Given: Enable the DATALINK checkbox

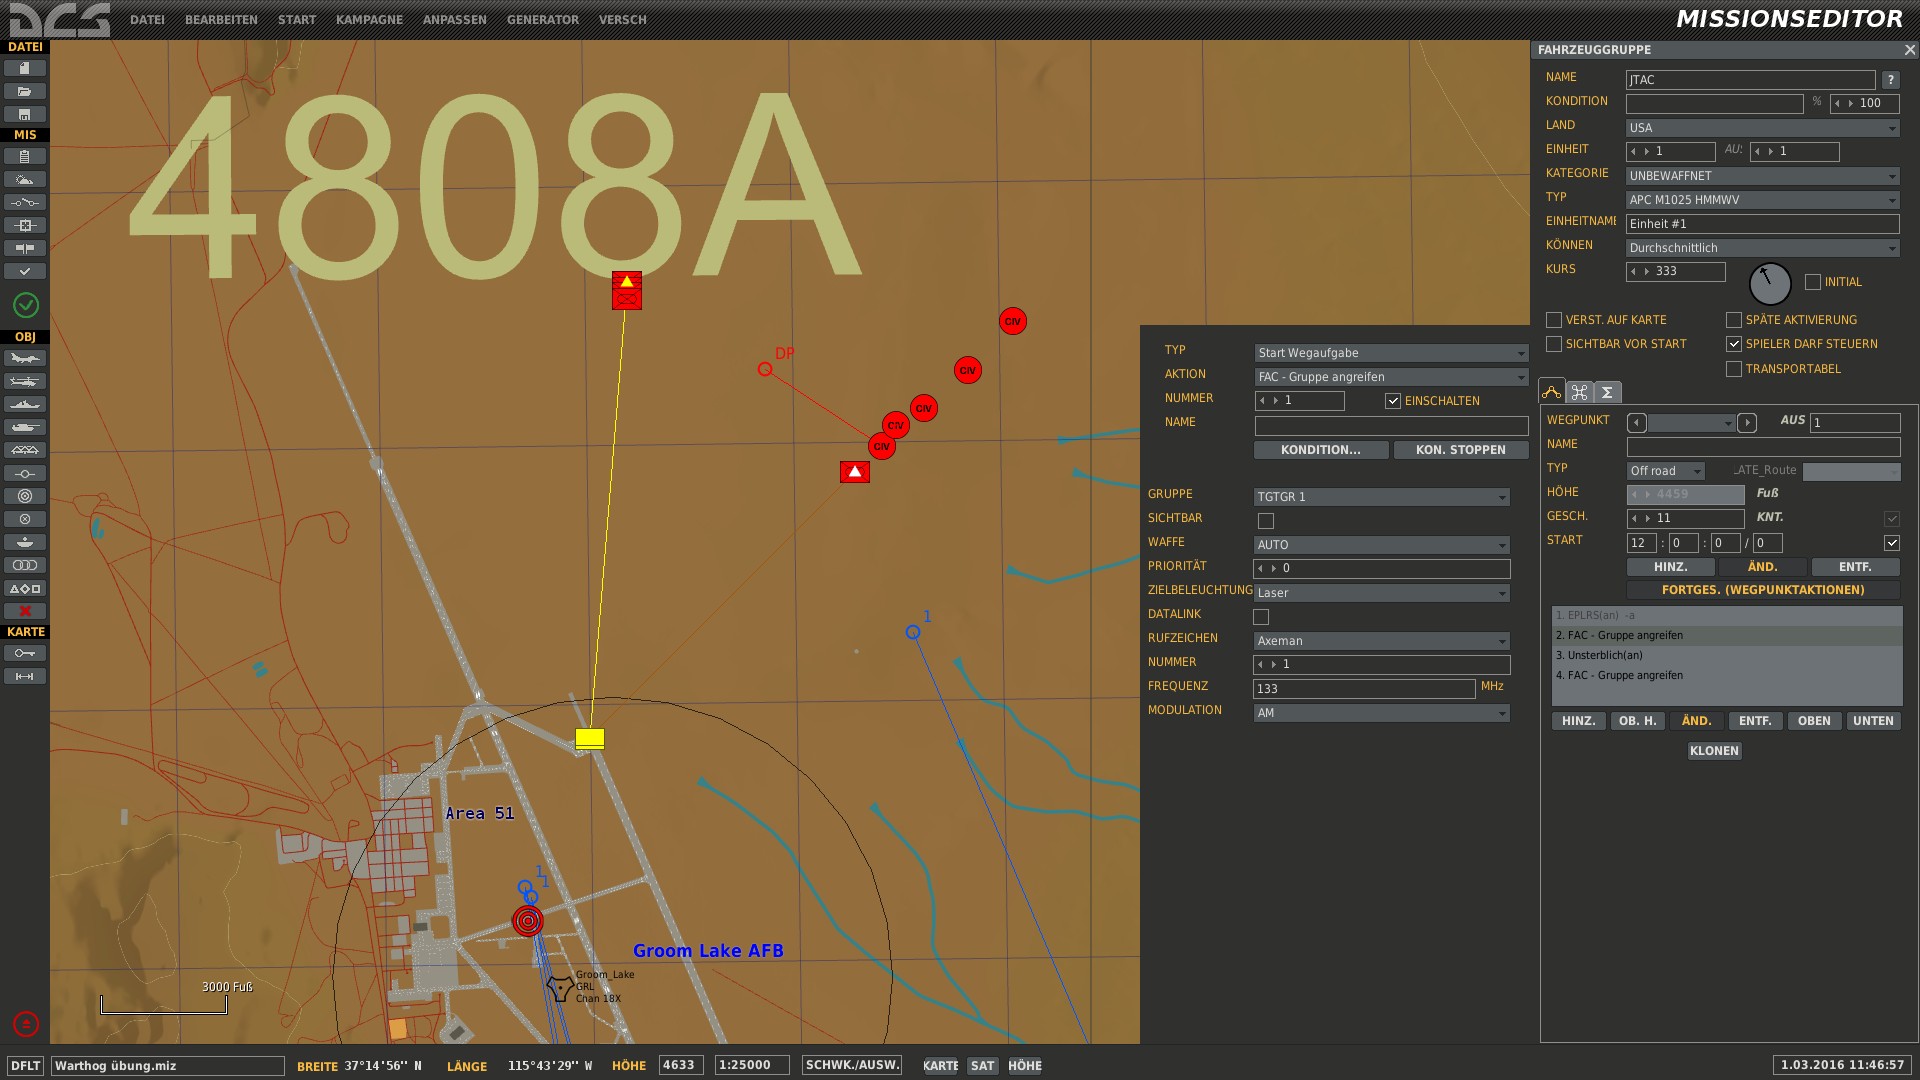Looking at the screenshot, I should (1261, 617).
